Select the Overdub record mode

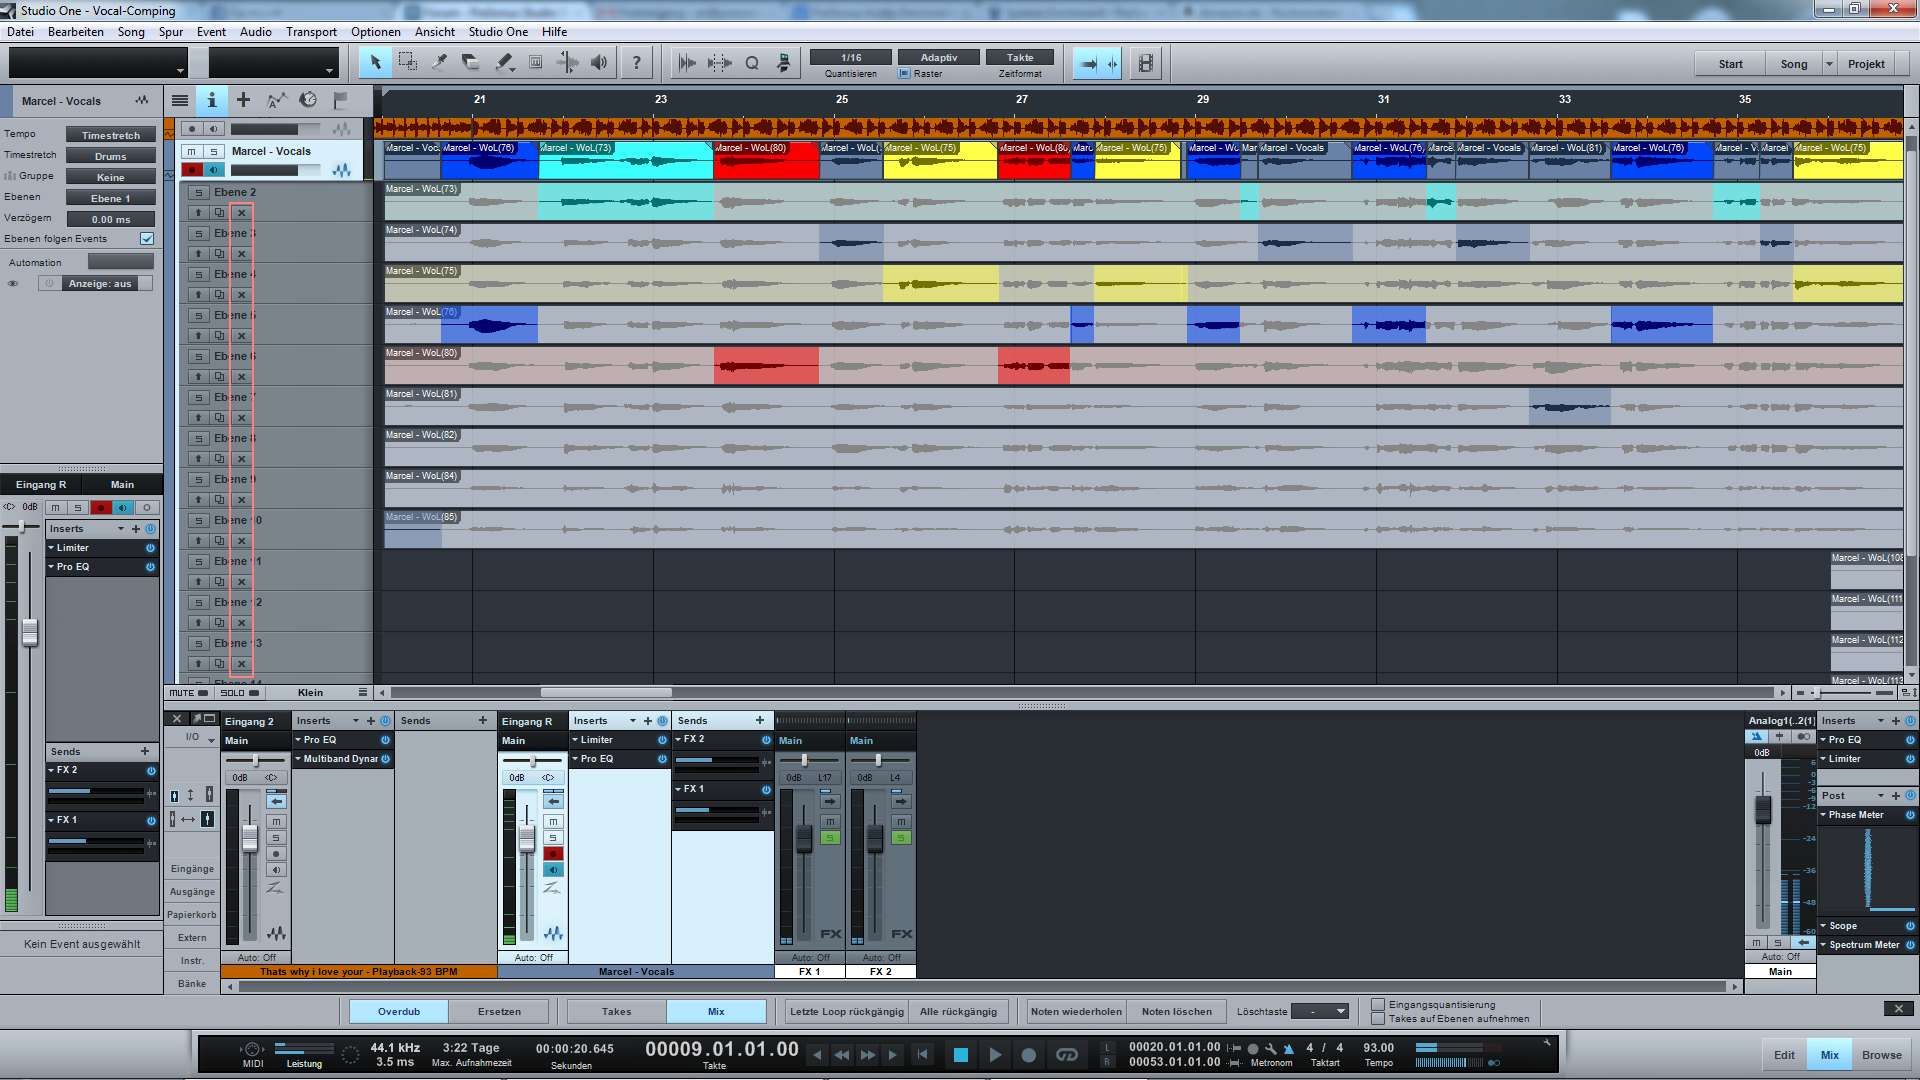[x=399, y=1011]
